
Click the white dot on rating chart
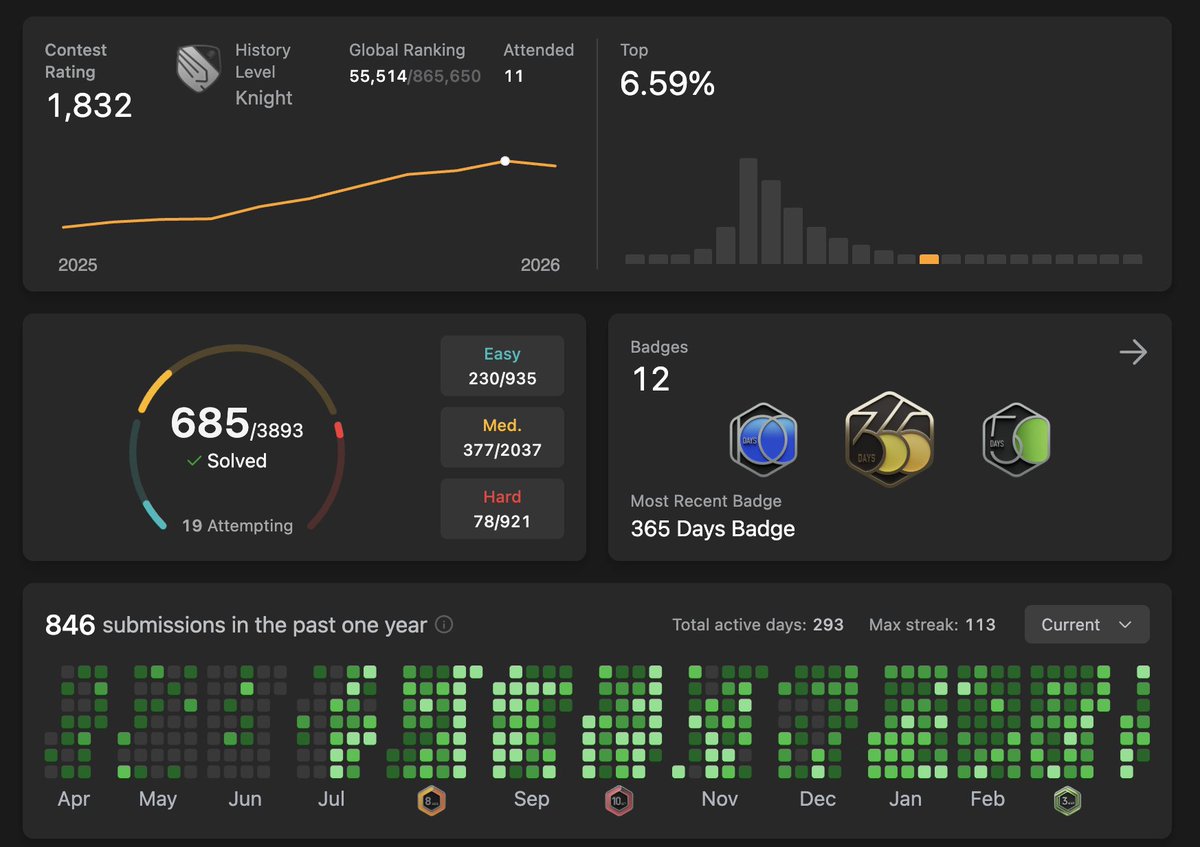click(x=505, y=160)
